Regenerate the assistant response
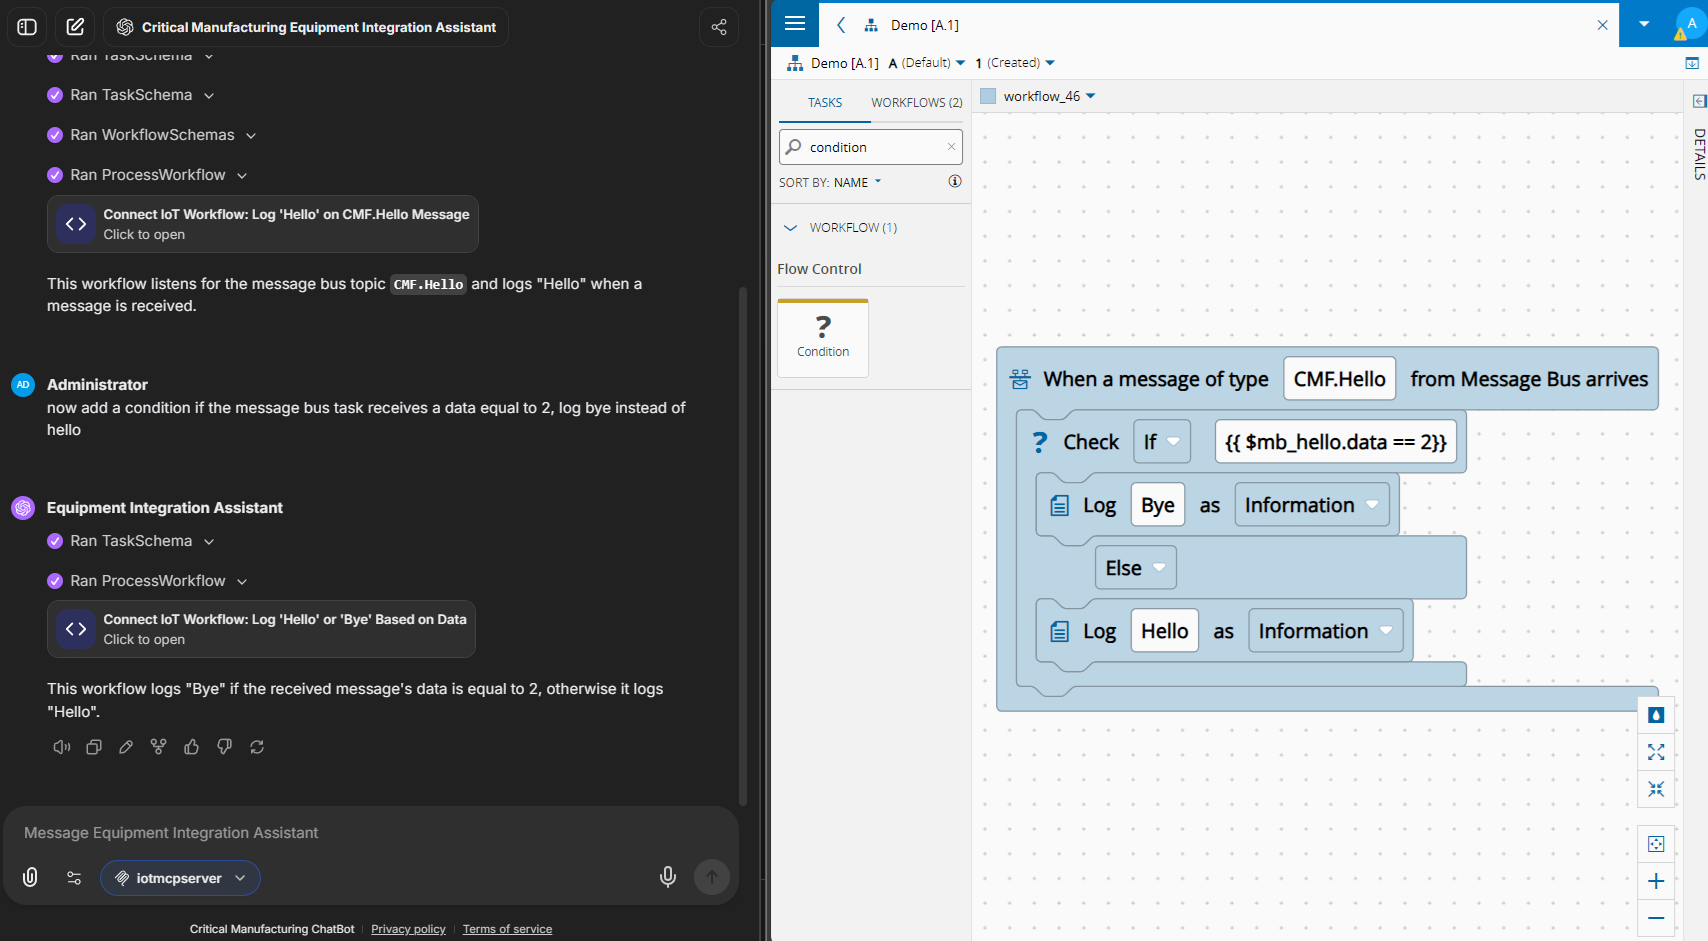Image resolution: width=1708 pixels, height=941 pixels. coord(257,747)
